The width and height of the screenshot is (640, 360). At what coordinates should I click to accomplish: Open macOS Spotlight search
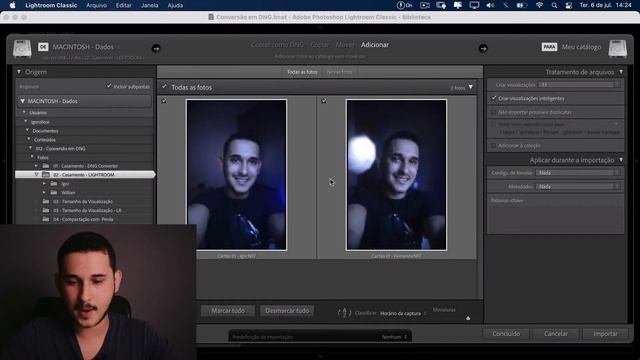[554, 5]
